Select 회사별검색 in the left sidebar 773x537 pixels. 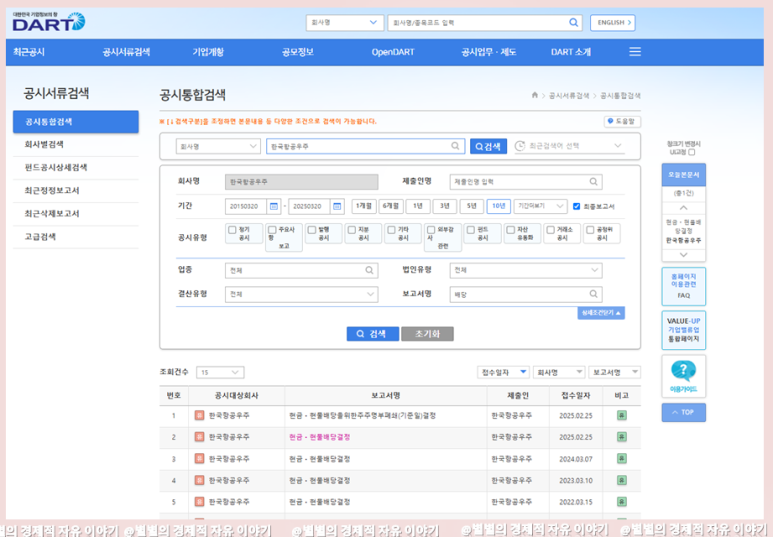(x=44, y=144)
